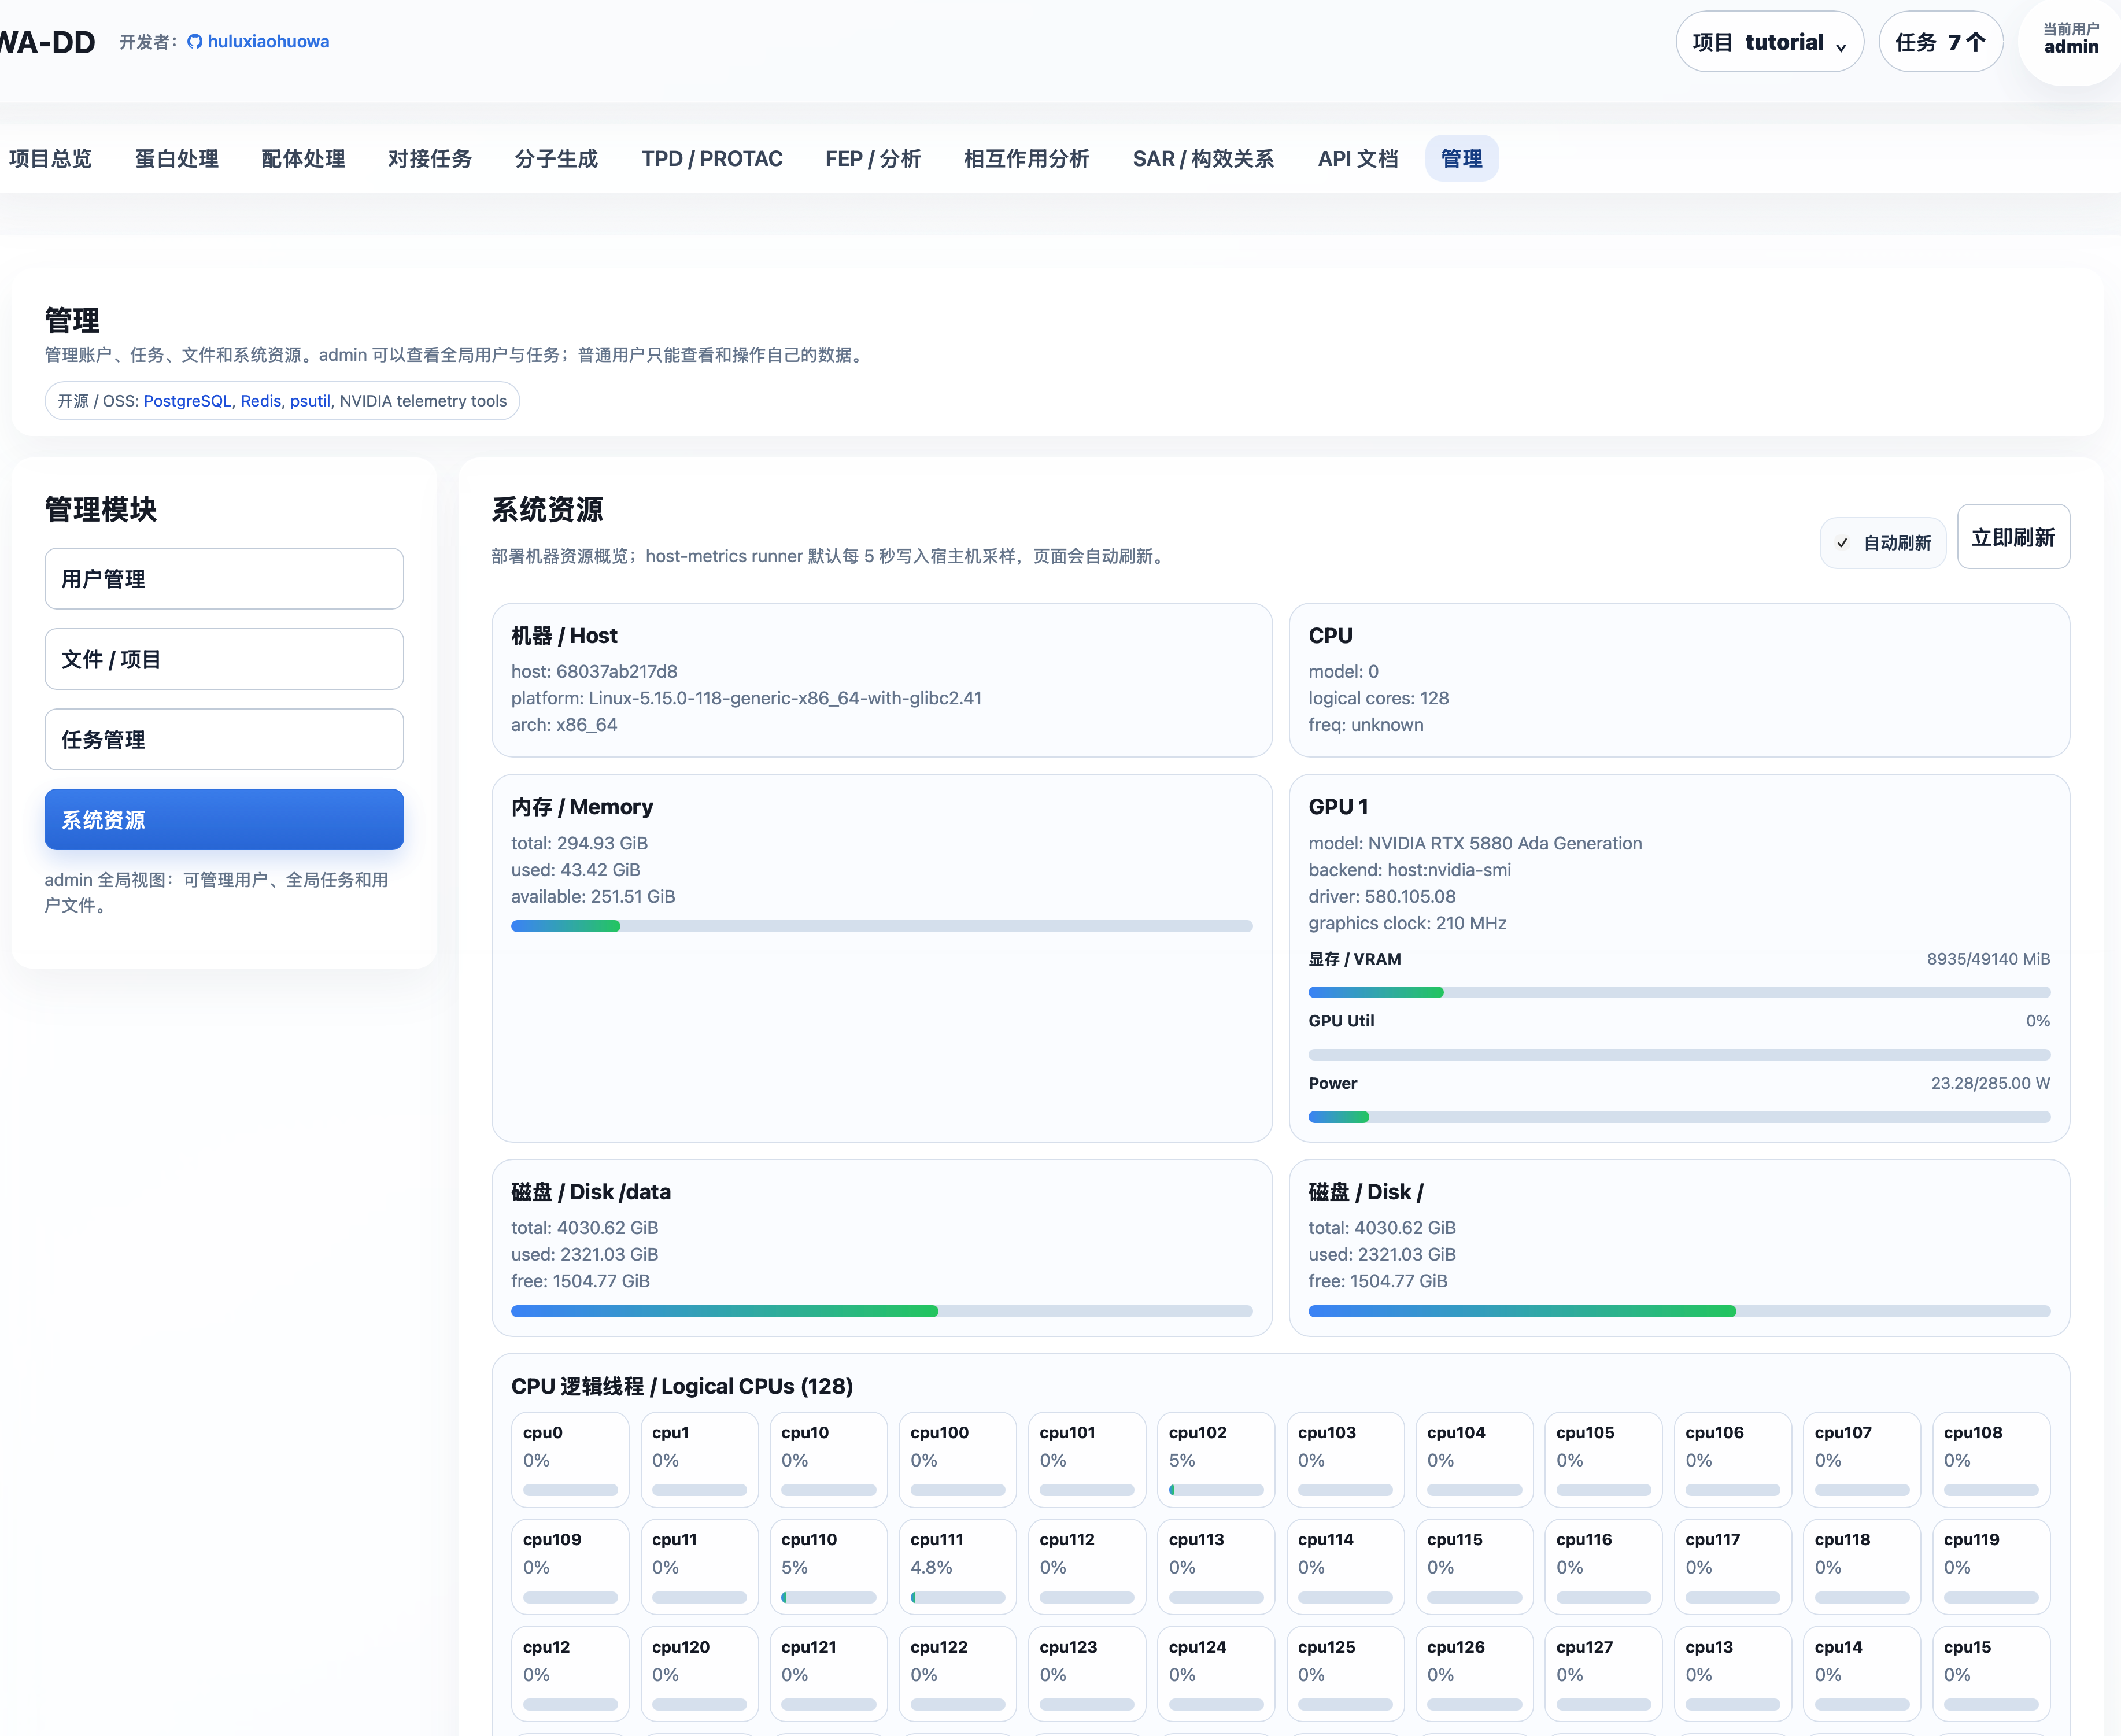The image size is (2121, 1736).
Task: Open the 相互作用分析 tab
Action: [x=1026, y=158]
